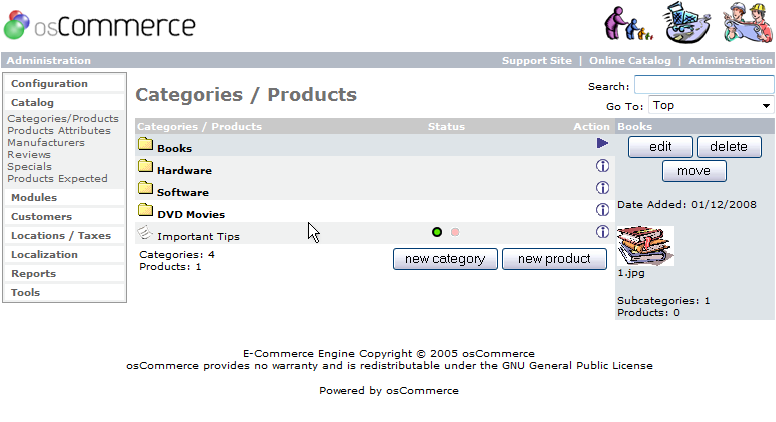This screenshot has height=422, width=776.
Task: Click the info icon in Software row
Action: pyautogui.click(x=602, y=188)
